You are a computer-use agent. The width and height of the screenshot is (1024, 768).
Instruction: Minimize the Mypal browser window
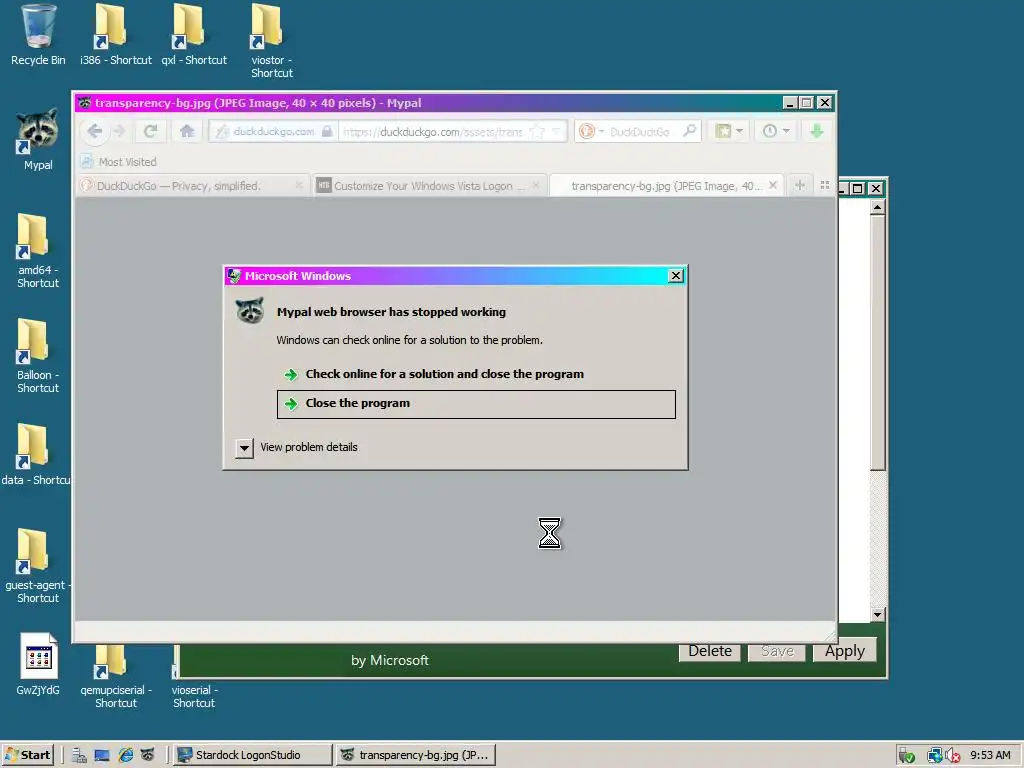tap(790, 103)
